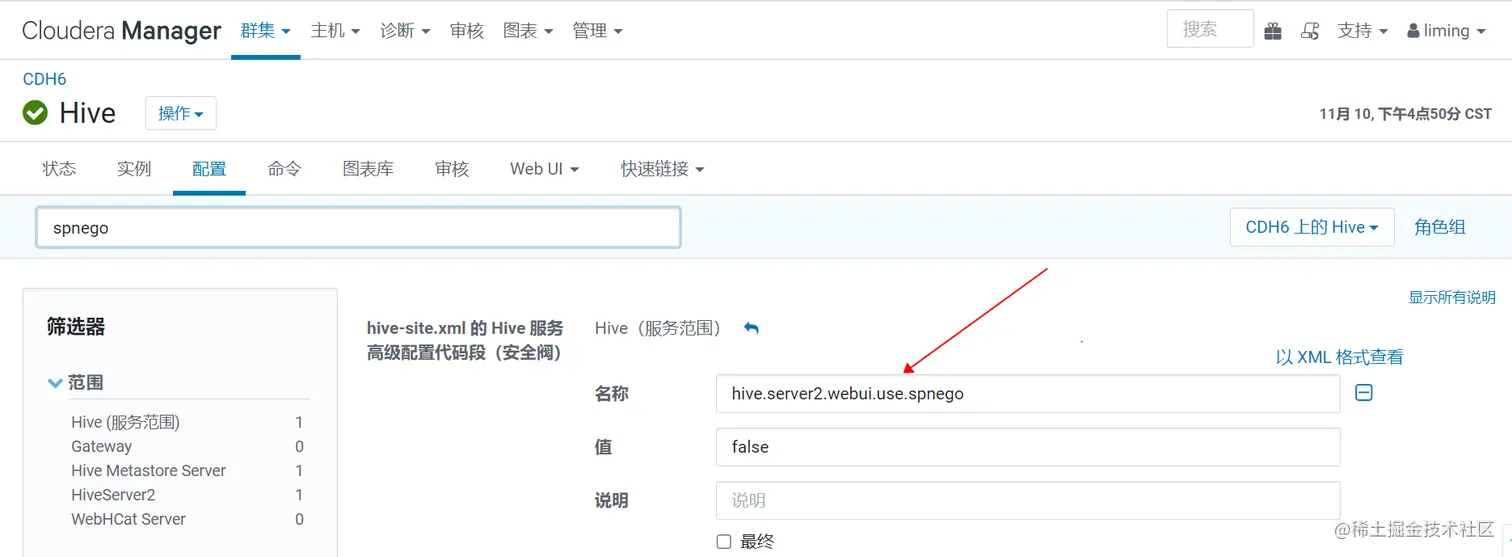Click 显示所有说明 link
Image resolution: width=1512 pixels, height=557 pixels.
click(1452, 297)
